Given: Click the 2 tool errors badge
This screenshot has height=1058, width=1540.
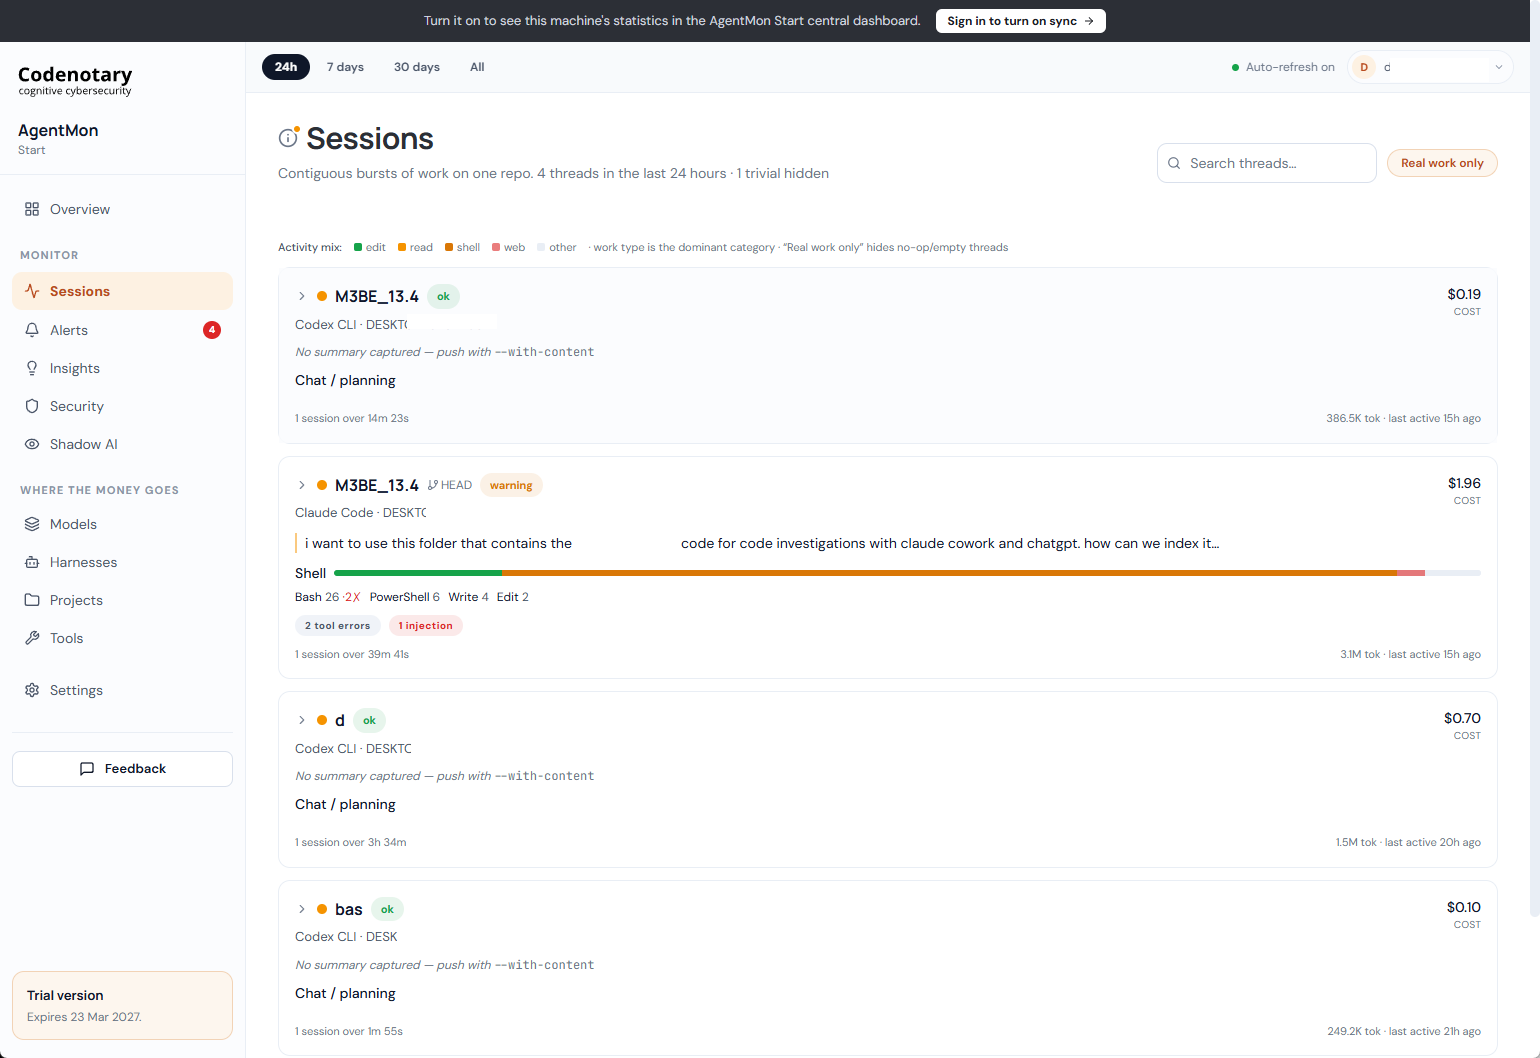Looking at the screenshot, I should click(337, 626).
